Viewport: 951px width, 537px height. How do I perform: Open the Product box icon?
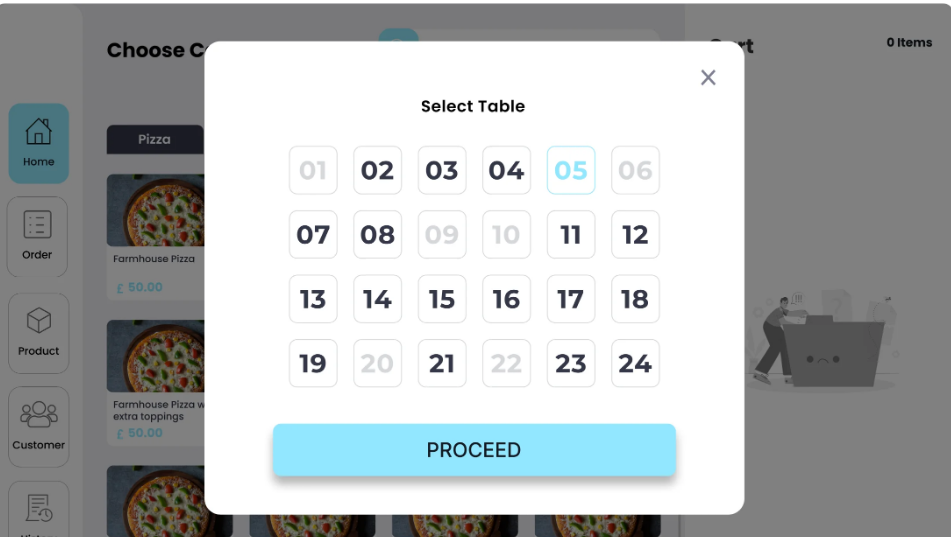38,321
